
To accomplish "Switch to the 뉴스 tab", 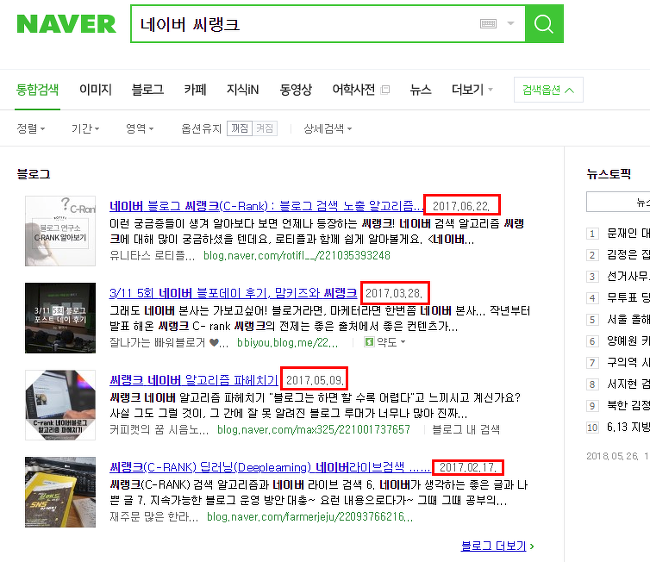I will [421, 90].
